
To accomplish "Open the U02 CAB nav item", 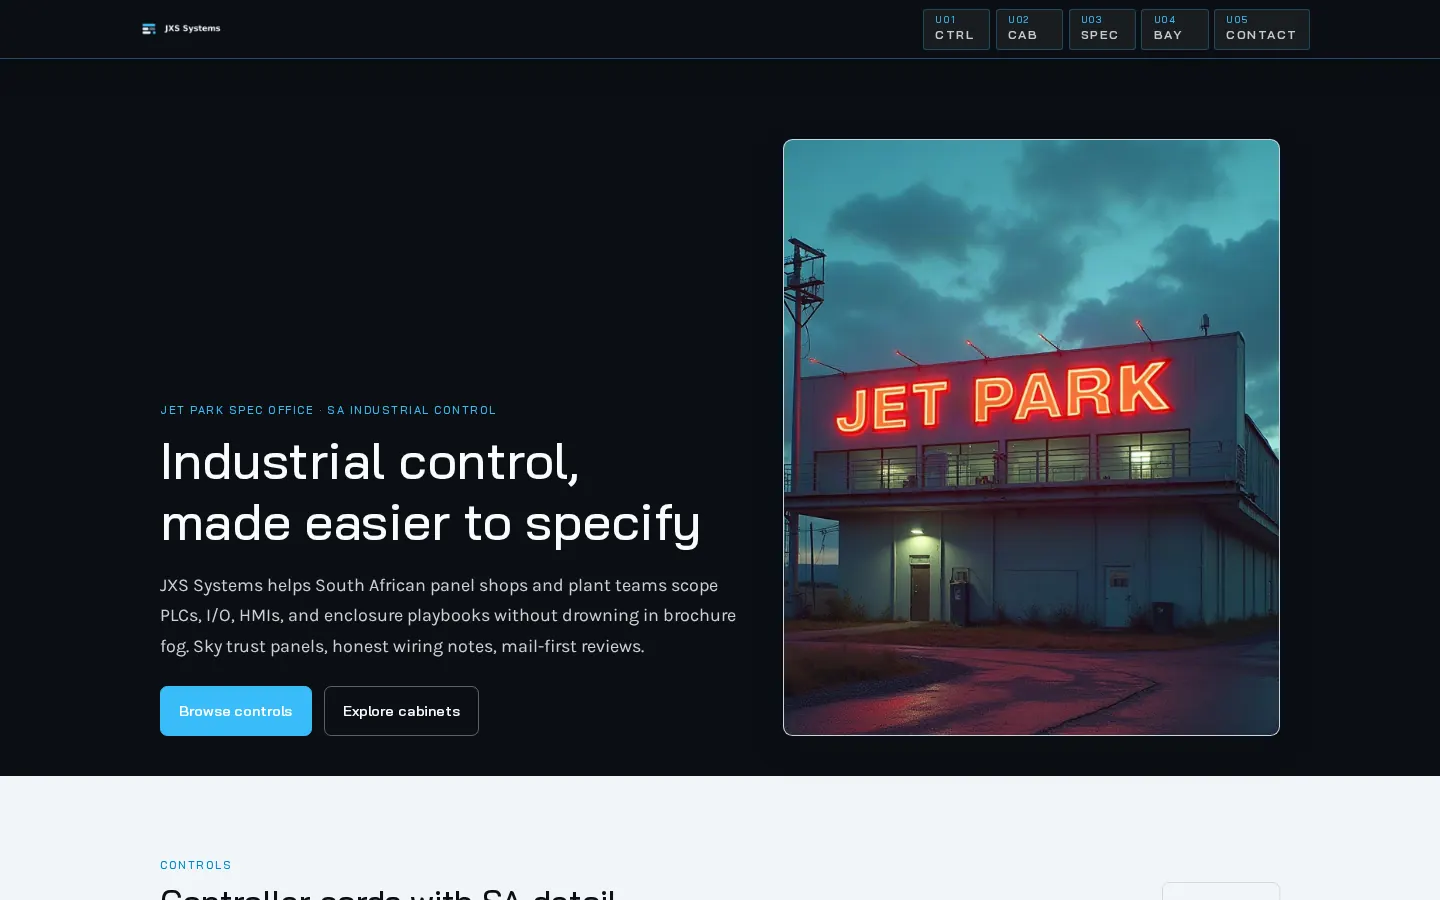I will (x=1029, y=29).
